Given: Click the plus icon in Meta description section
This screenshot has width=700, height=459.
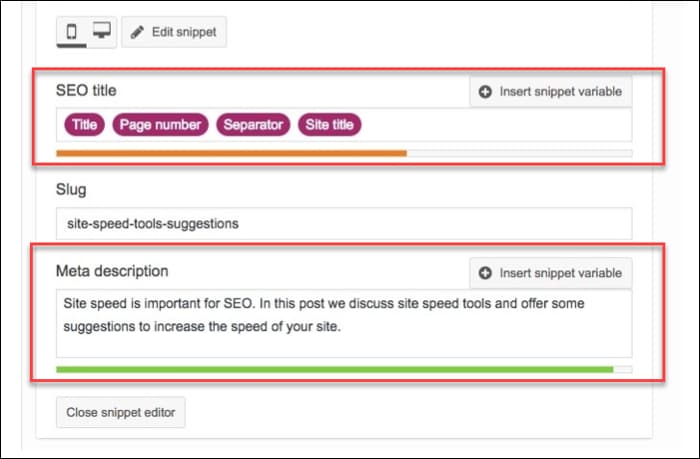Looking at the screenshot, I should point(485,272).
